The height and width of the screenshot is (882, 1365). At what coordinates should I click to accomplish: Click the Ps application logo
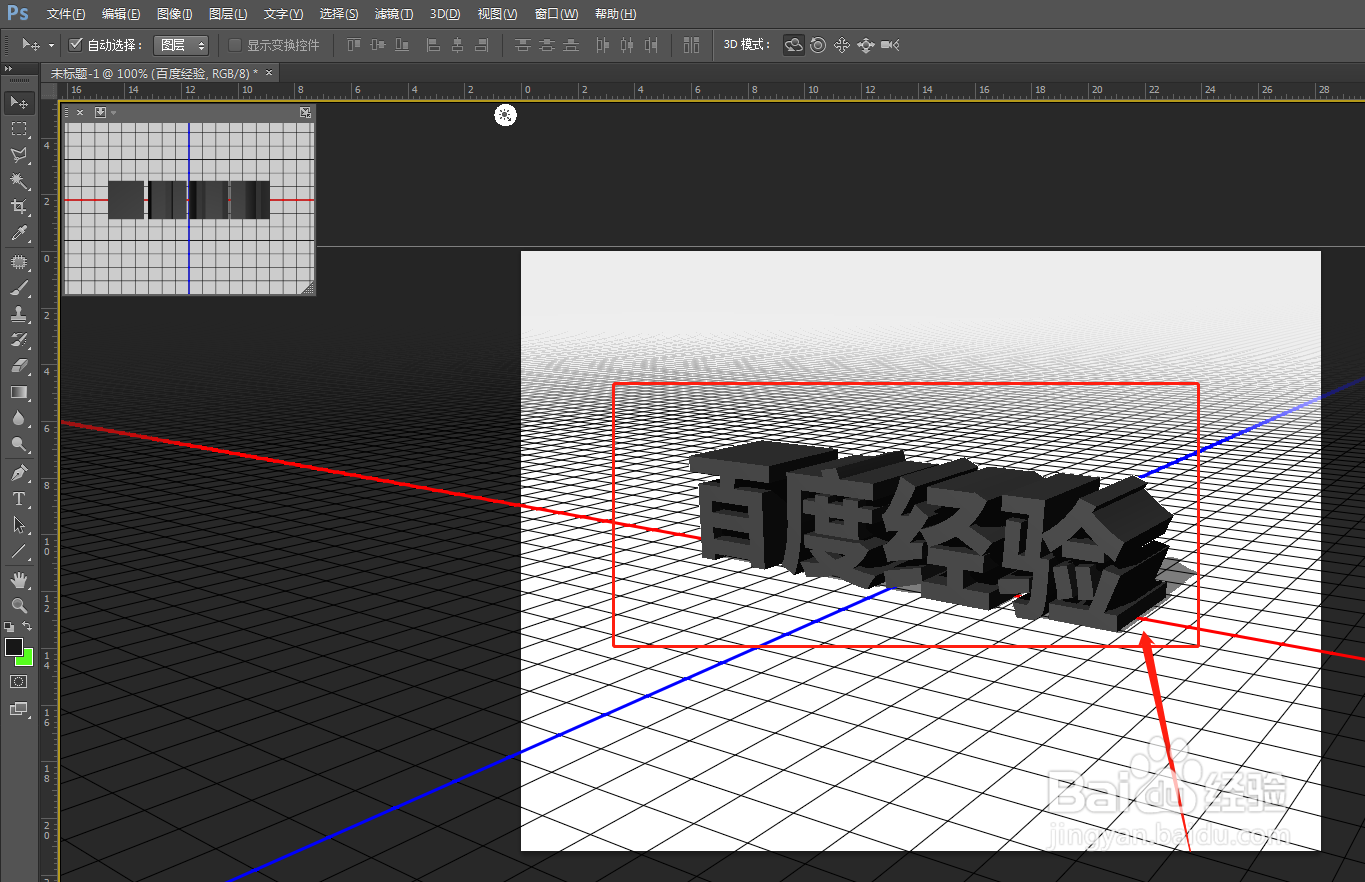pos(18,14)
